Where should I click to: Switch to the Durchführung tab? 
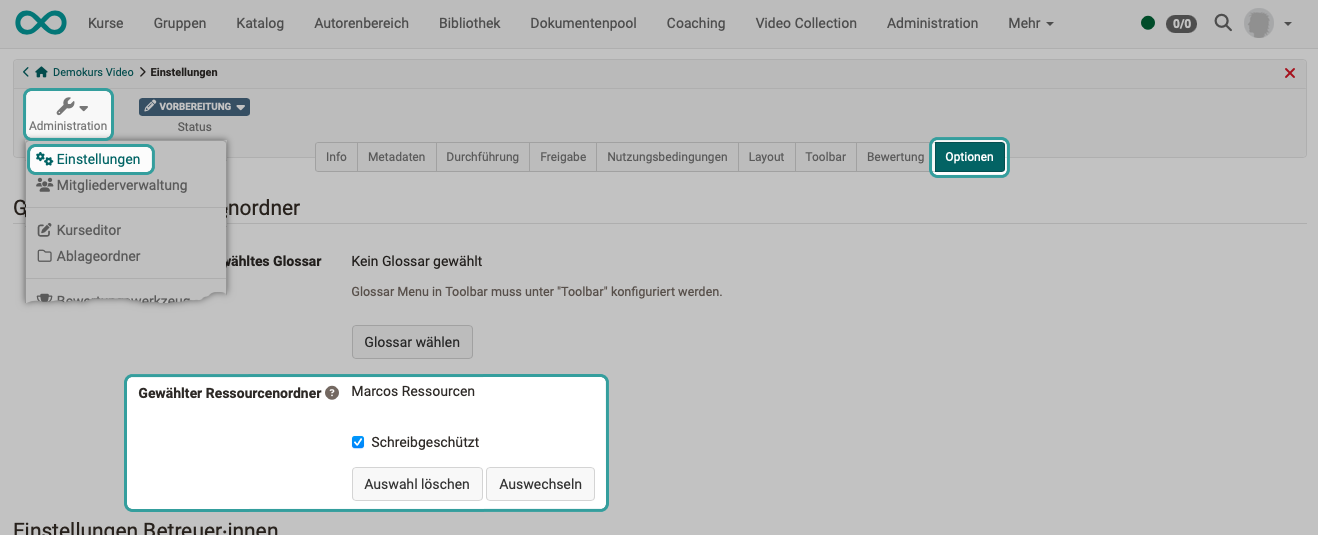(482, 157)
